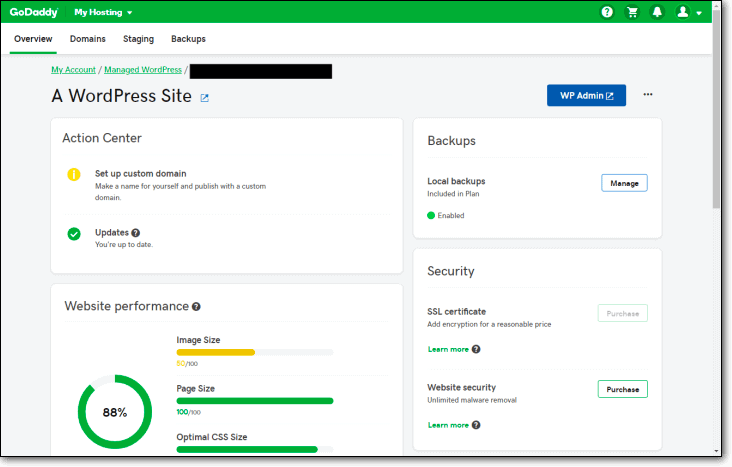Switch to the Domains tab
The width and height of the screenshot is (732, 467).
tap(87, 39)
